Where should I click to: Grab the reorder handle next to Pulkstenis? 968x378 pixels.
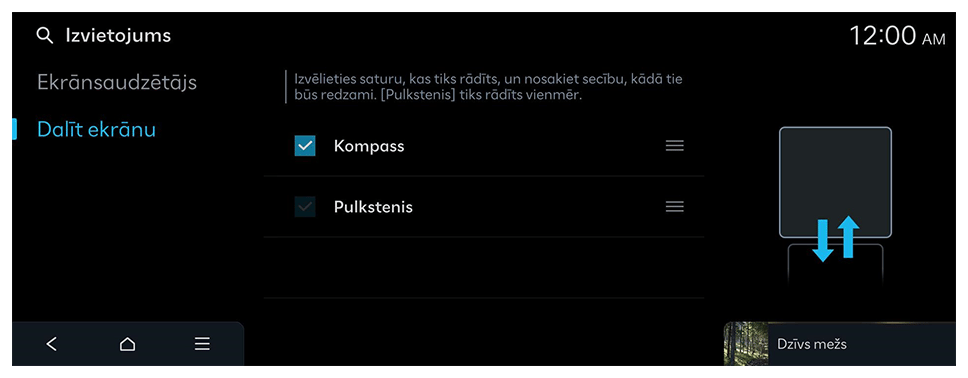(x=675, y=207)
